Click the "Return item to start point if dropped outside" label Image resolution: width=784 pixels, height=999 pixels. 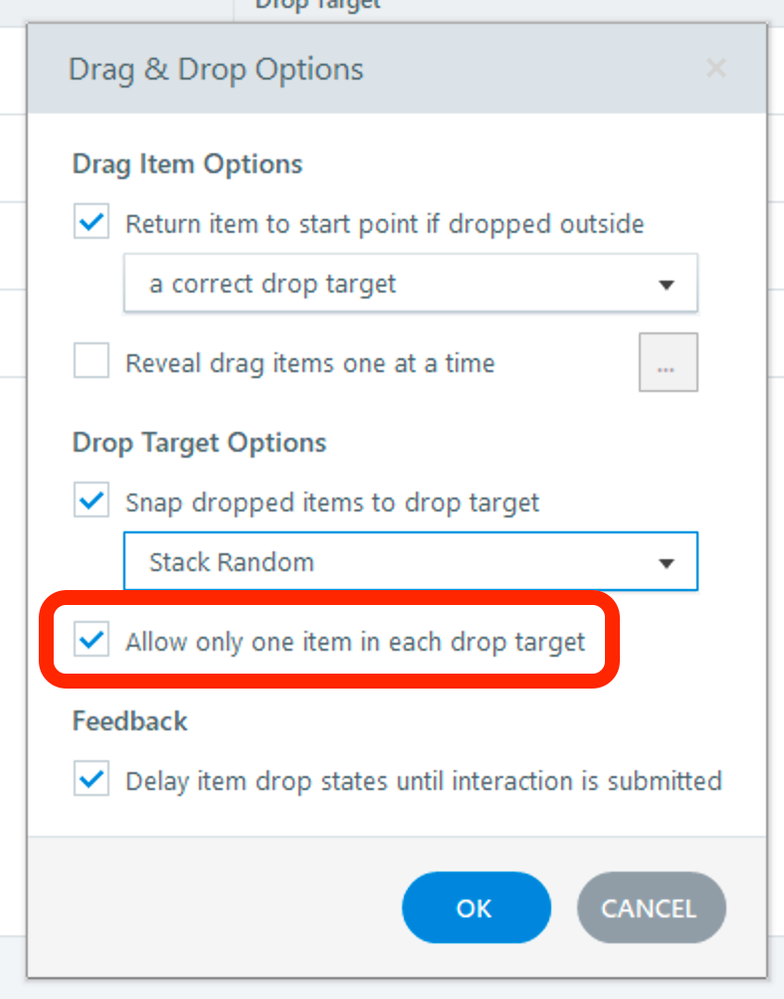point(384,224)
